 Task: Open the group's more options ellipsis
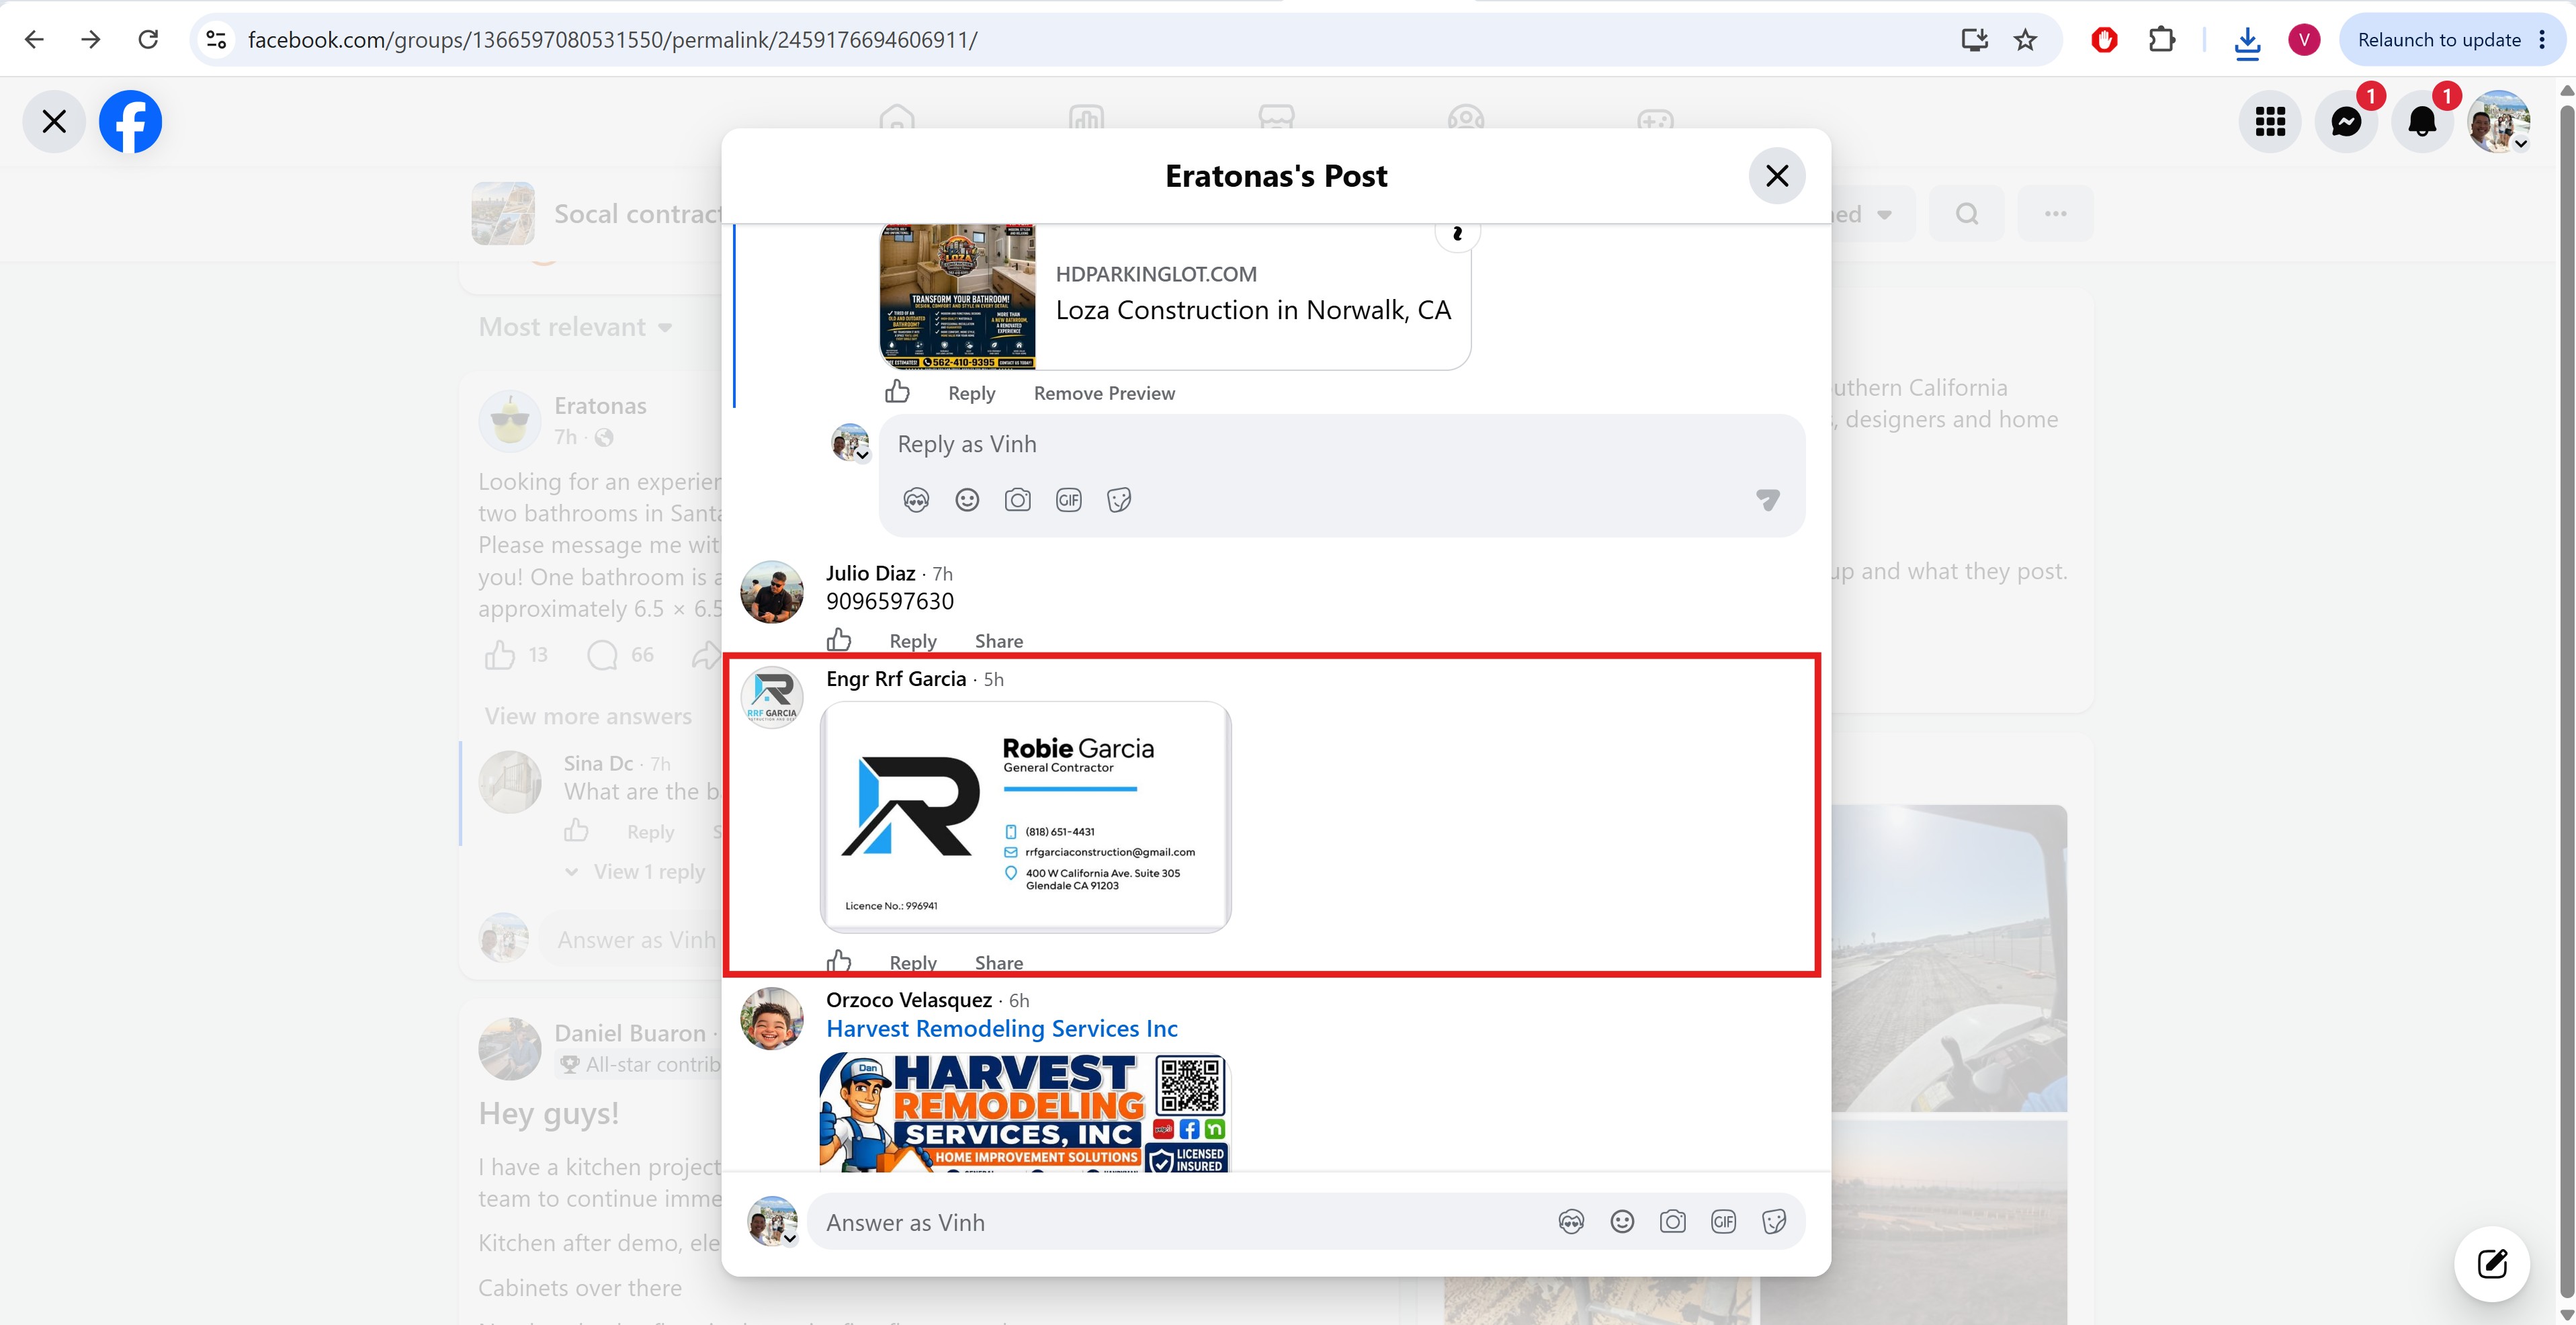[x=2055, y=214]
